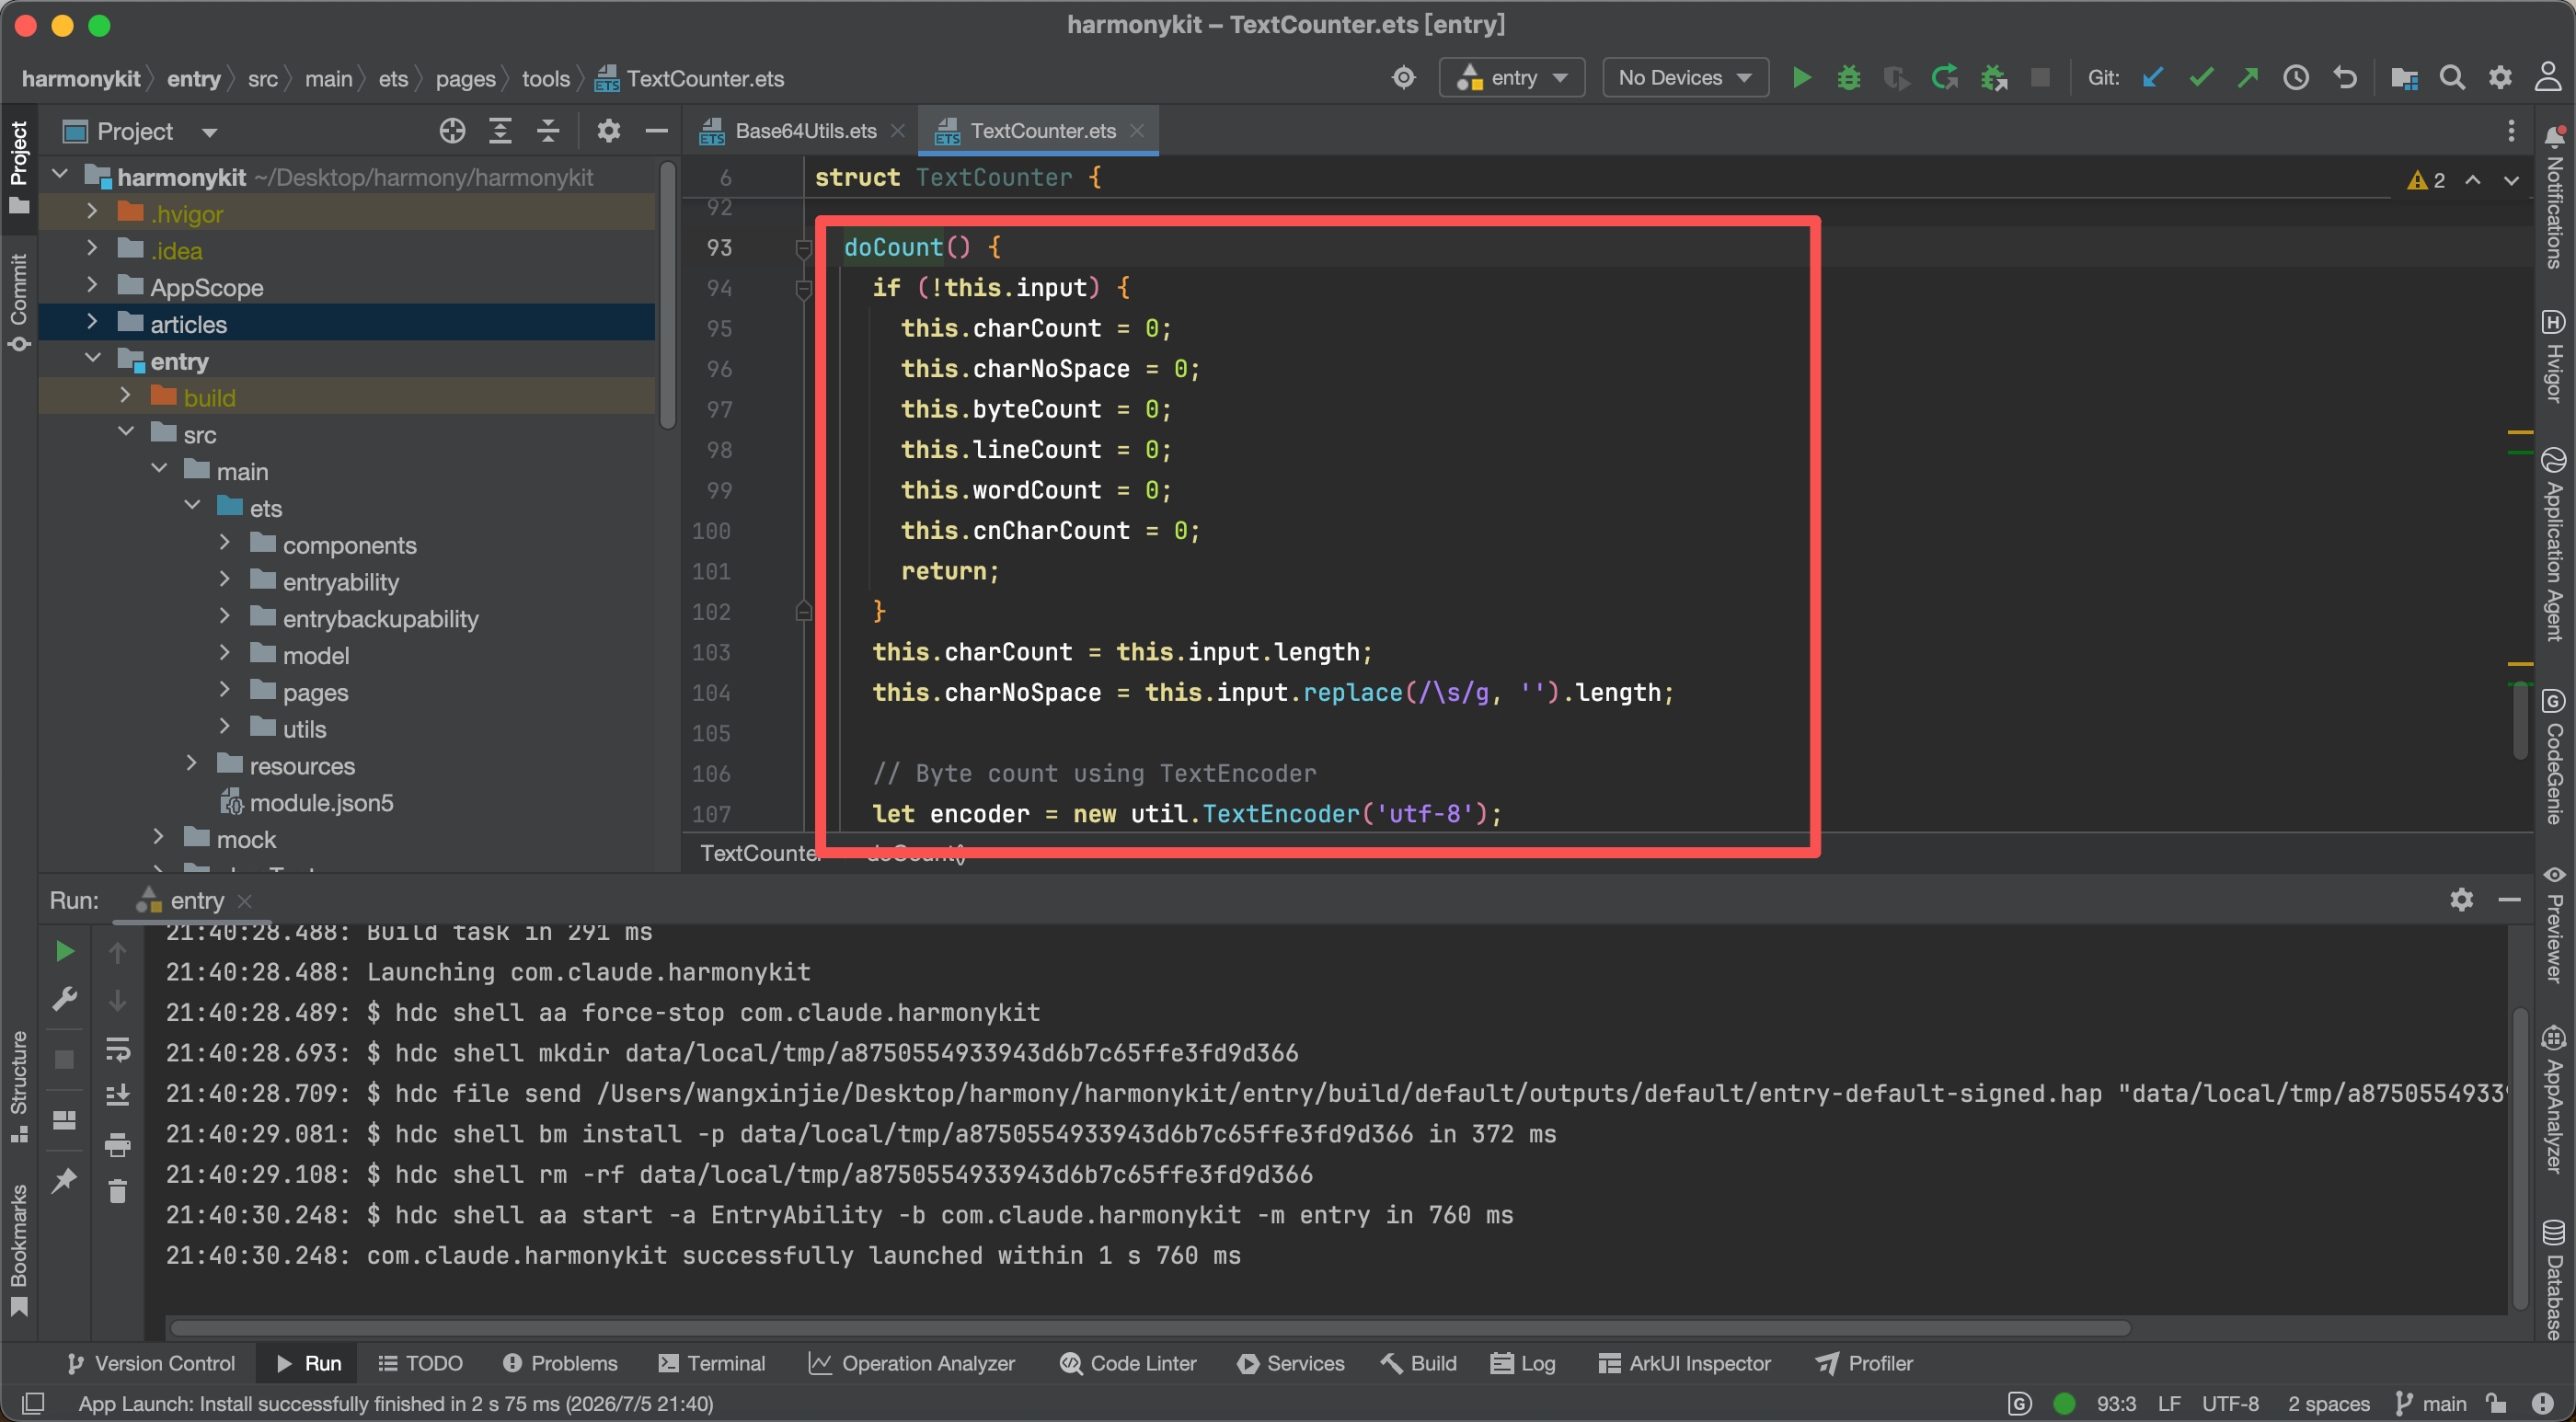This screenshot has height=1422, width=2576.
Task: Open entry run configuration dropdown
Action: pyautogui.click(x=1511, y=78)
